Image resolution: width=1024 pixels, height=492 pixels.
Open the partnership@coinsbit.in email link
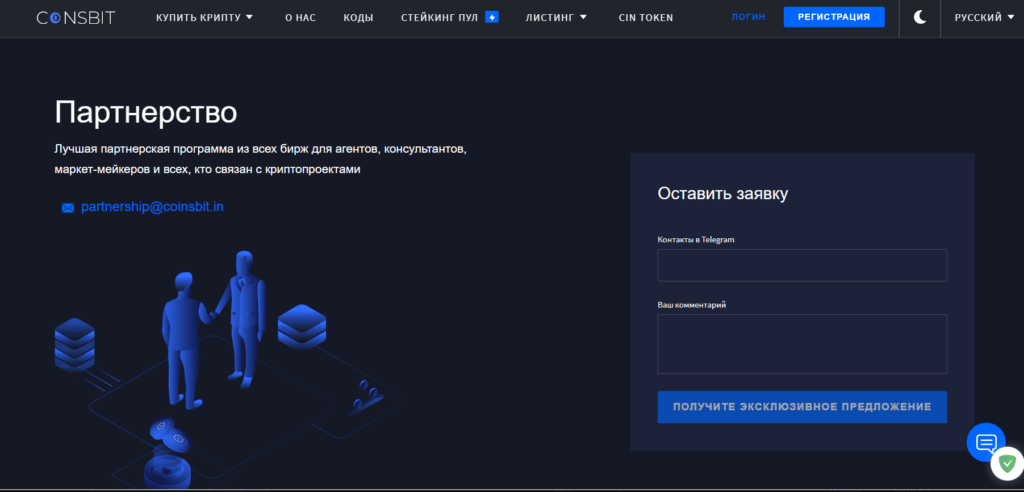(152, 207)
